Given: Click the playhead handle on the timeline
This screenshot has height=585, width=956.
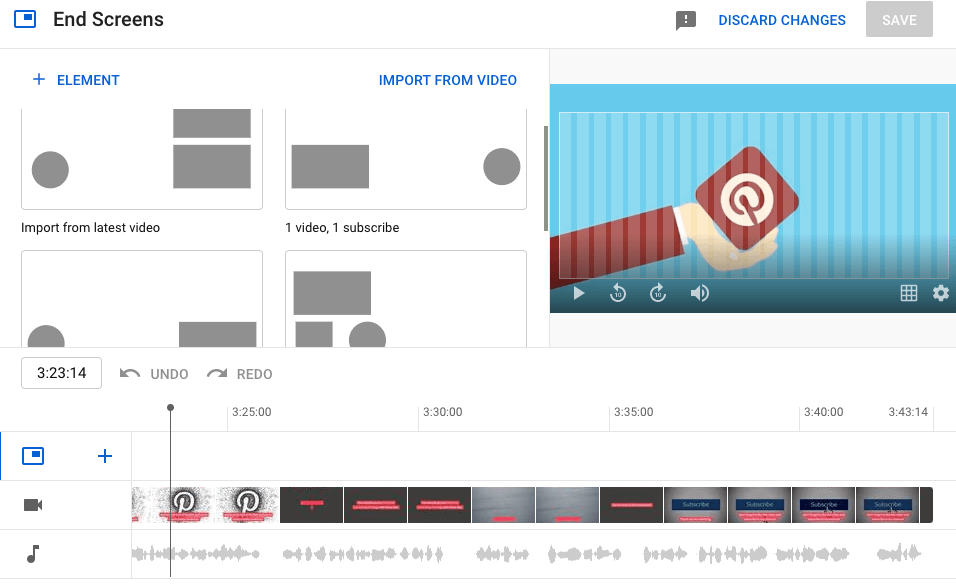Looking at the screenshot, I should click(x=171, y=407).
